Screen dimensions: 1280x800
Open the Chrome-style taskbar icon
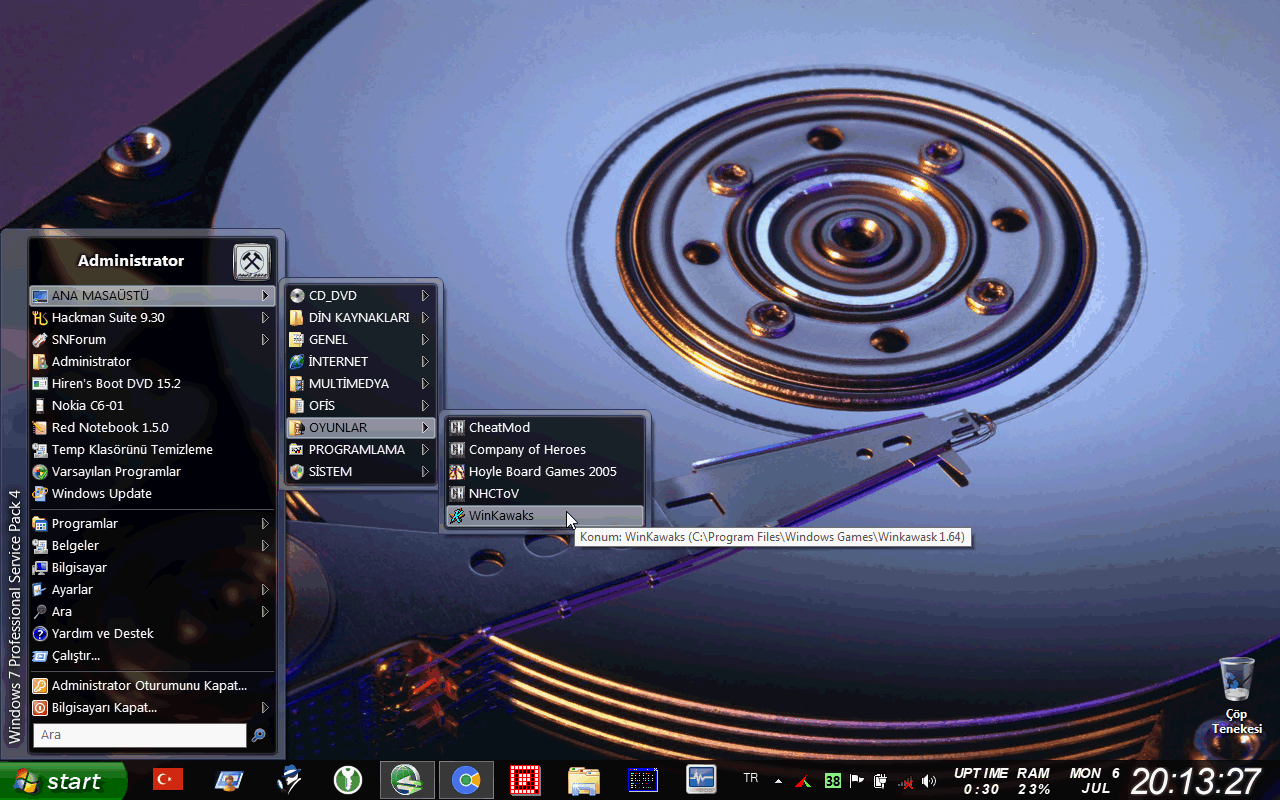pos(466,780)
